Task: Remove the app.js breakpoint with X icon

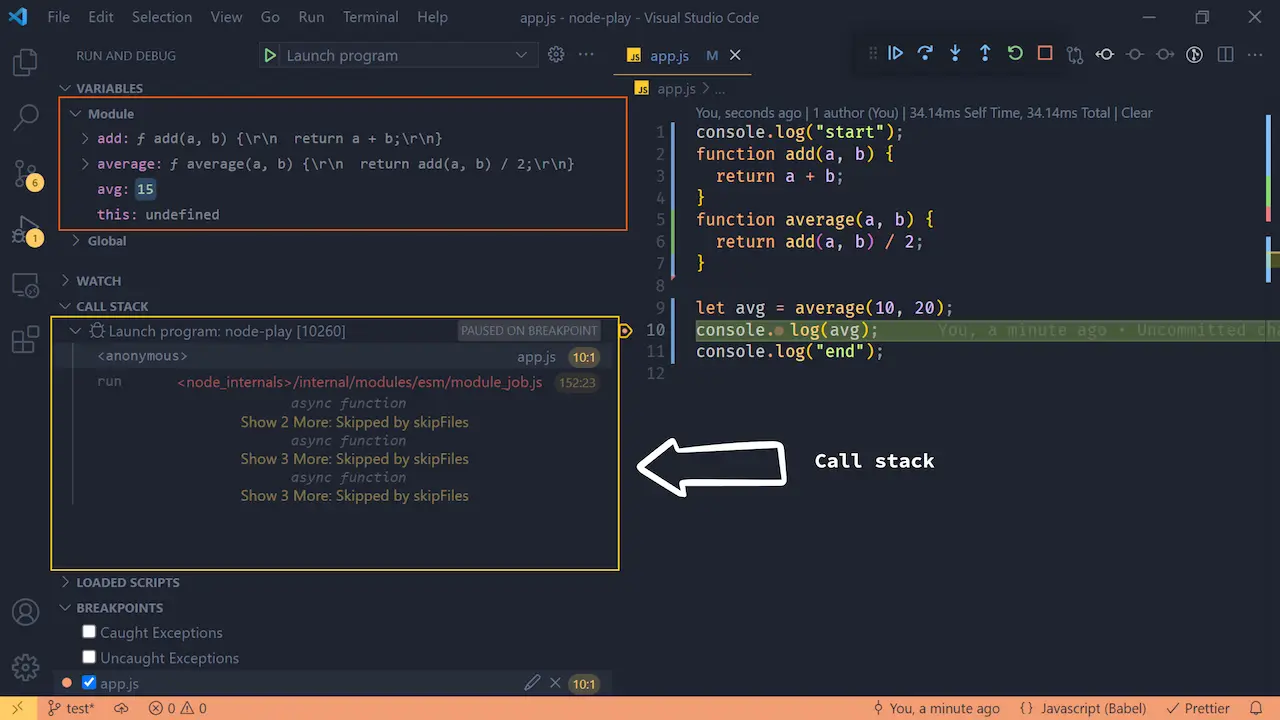Action: tap(555, 683)
